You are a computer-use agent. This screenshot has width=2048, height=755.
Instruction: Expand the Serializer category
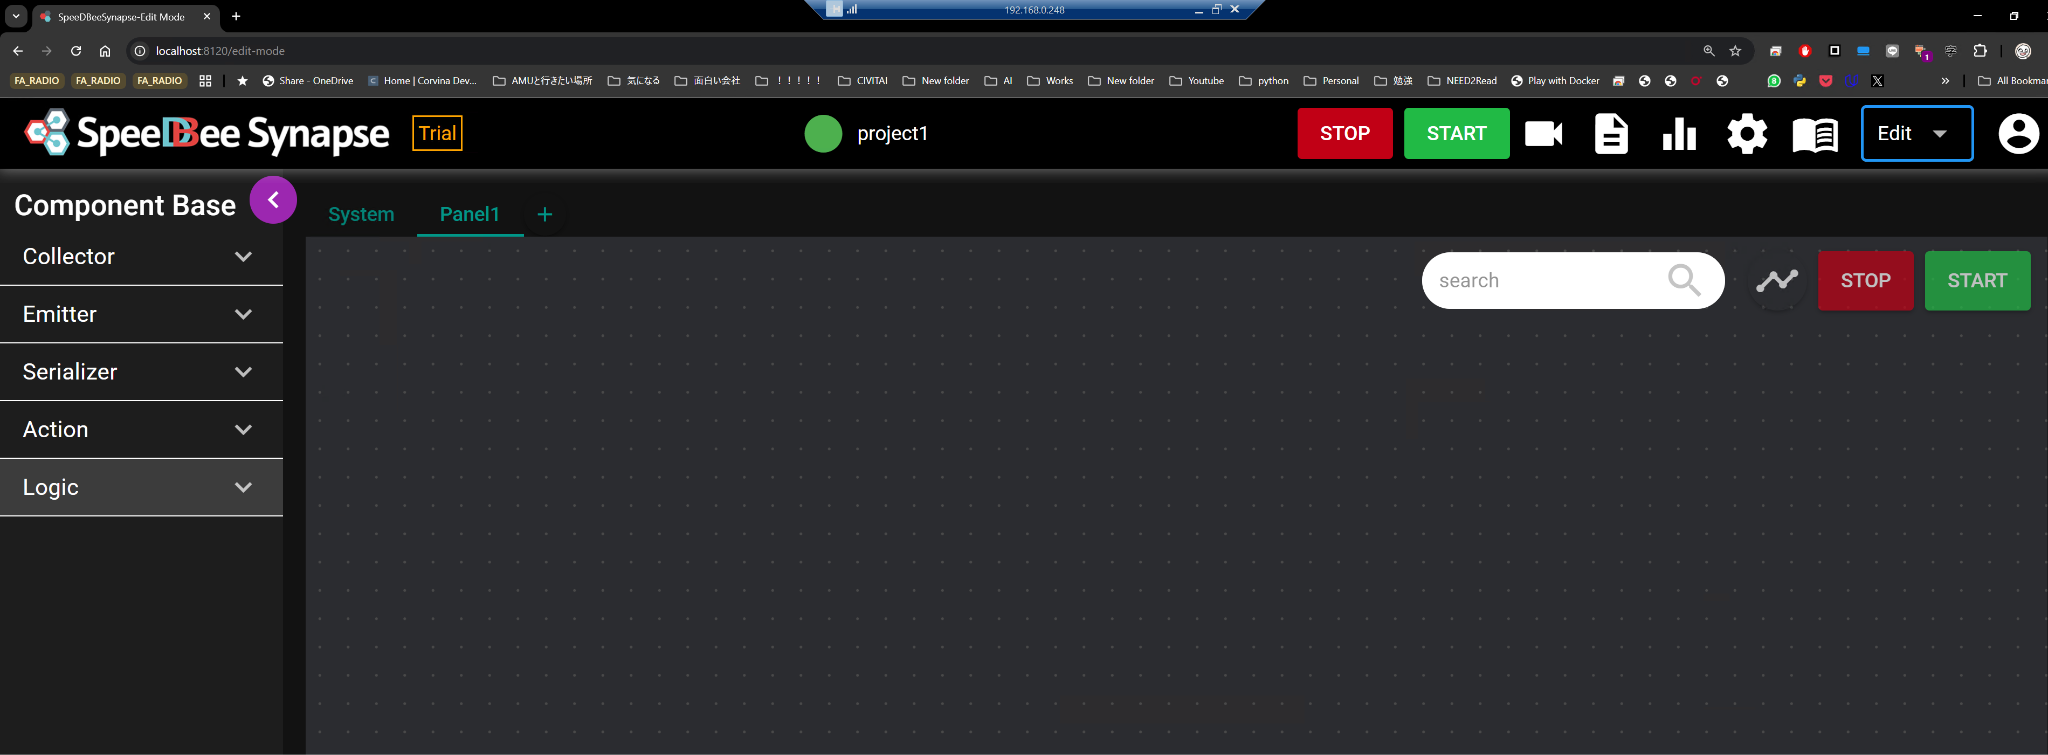(x=141, y=372)
